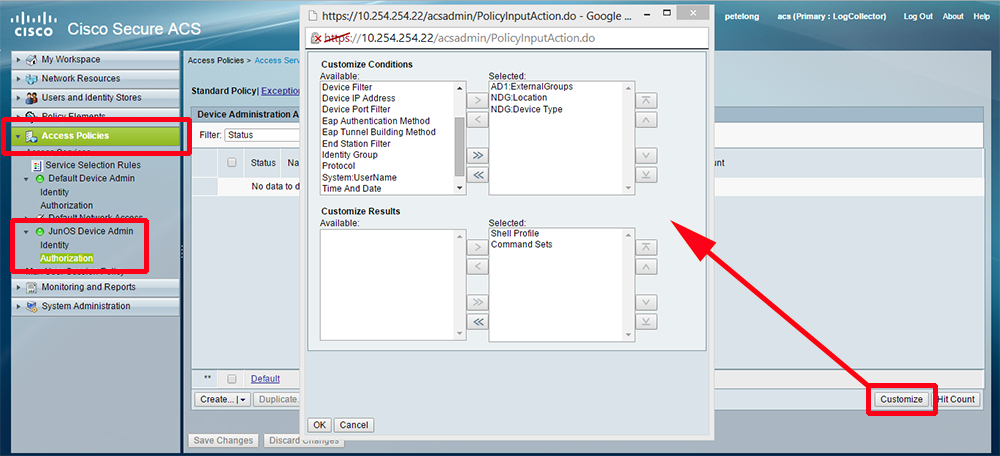Viewport: 1000px width, 456px height.
Task: Click the Hit Count button
Action: [956, 399]
